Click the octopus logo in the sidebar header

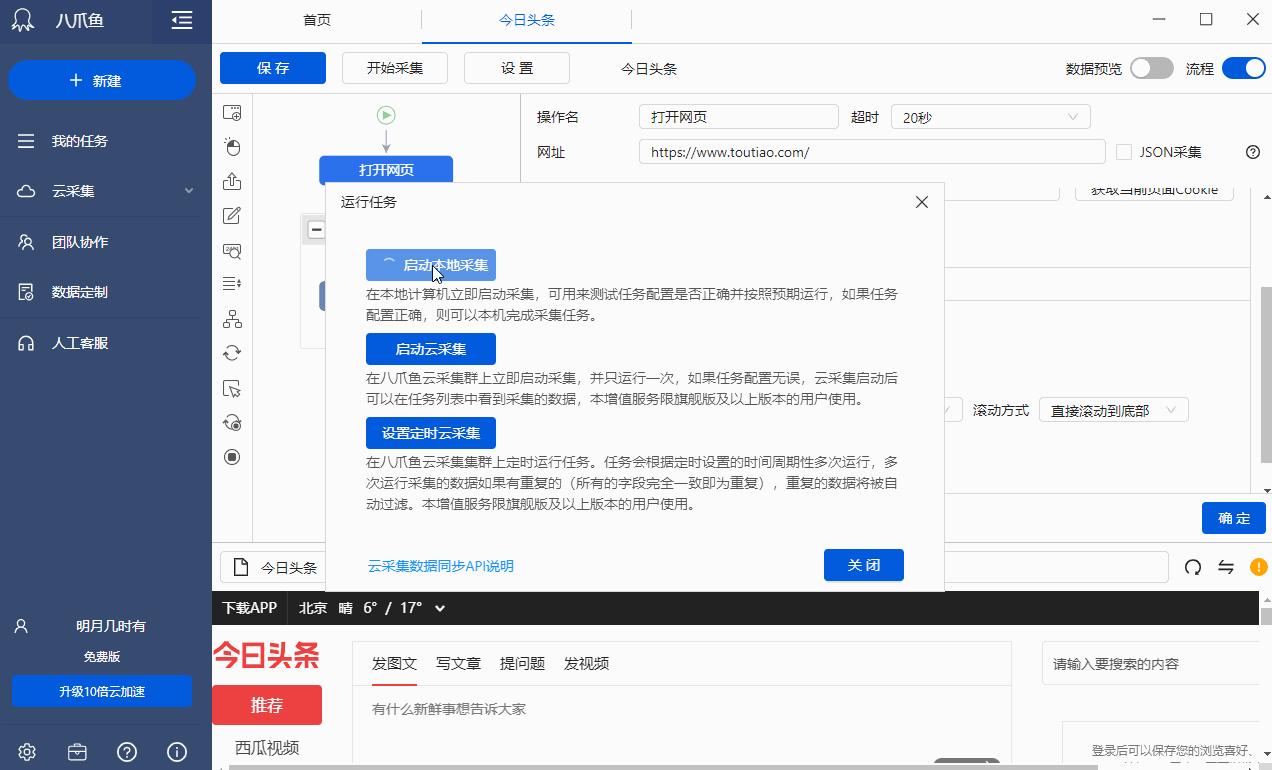point(24,20)
